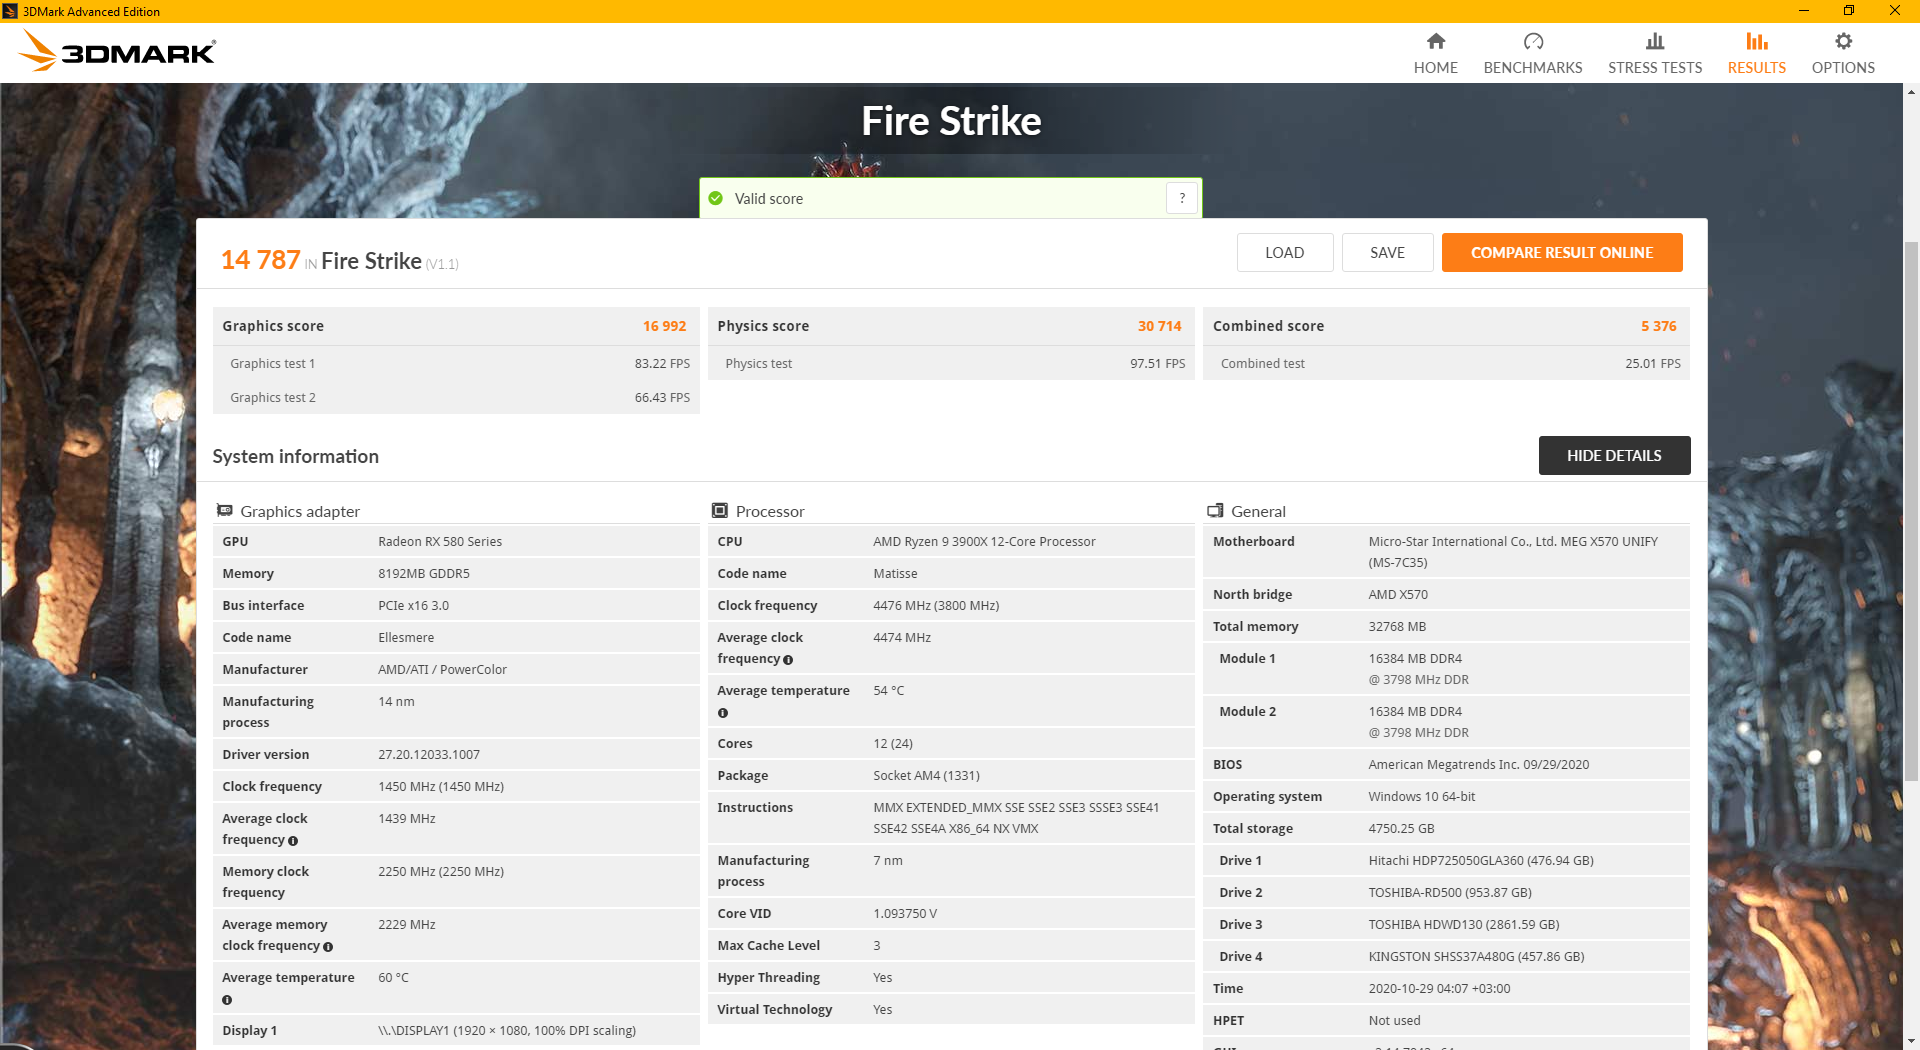Viewport: 1920px width, 1050px height.
Task: Click the GPU Memory value 8192MB GDDR5
Action: pyautogui.click(x=424, y=574)
